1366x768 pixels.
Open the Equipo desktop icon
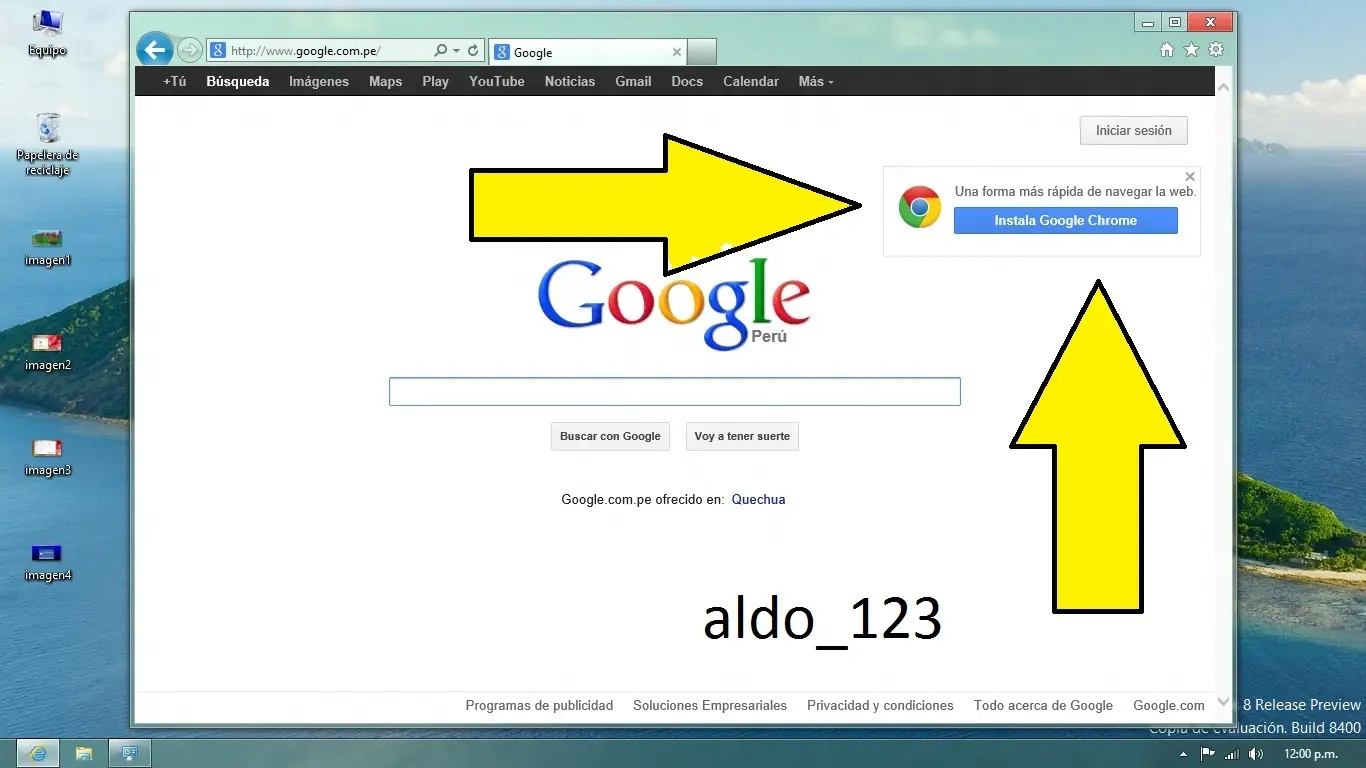(47, 33)
